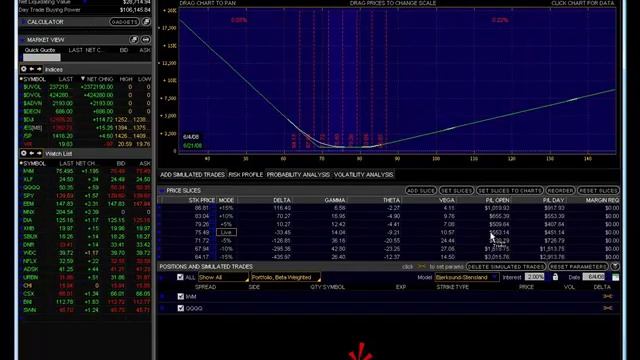This screenshot has width=640, height=360.
Task: Select SPY in the Watch List
Action: (x=86, y=196)
